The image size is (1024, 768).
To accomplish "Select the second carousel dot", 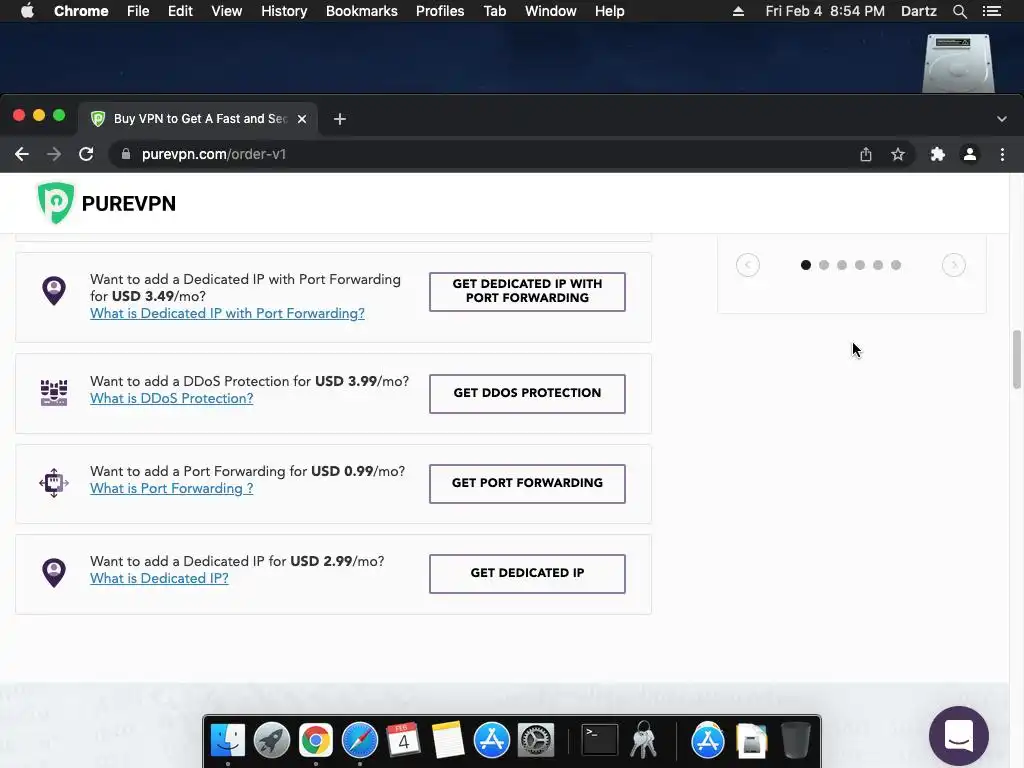I will (824, 265).
